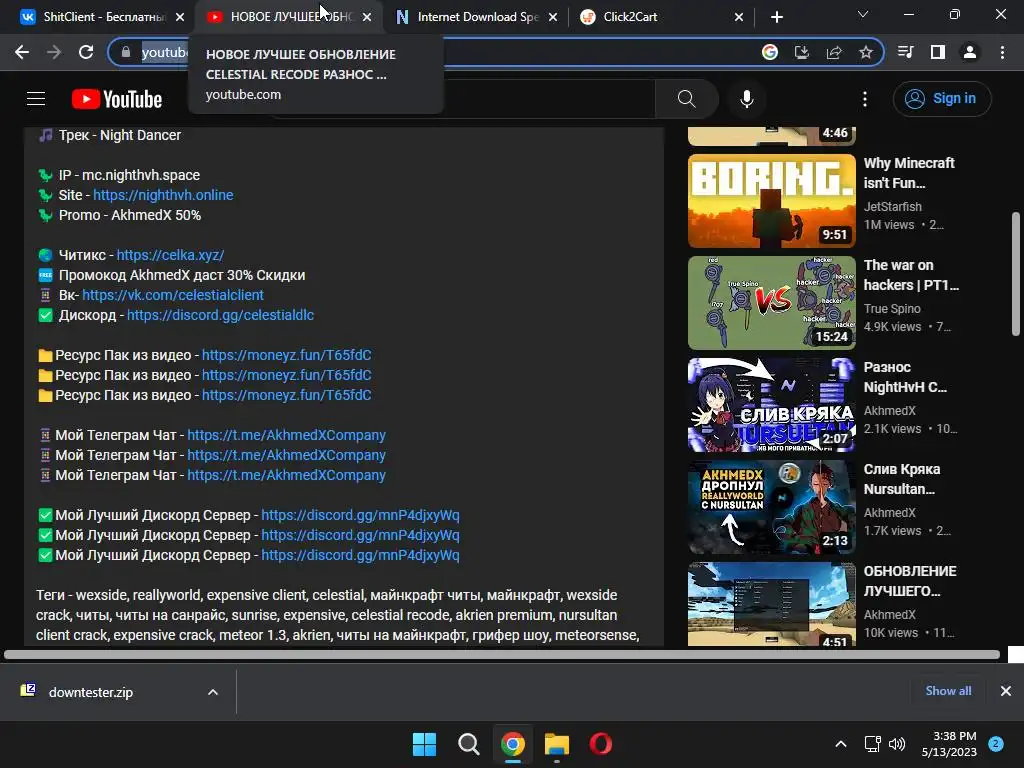Screen dimensions: 1024x768
Task: Open the first t.me/AhmedXCompany link
Action: pos(287,435)
